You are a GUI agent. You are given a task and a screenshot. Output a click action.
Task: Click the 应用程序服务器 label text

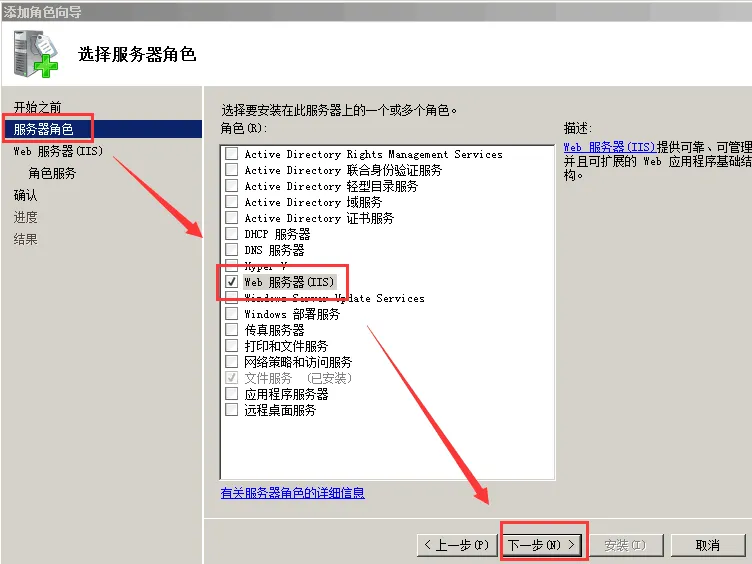286,394
